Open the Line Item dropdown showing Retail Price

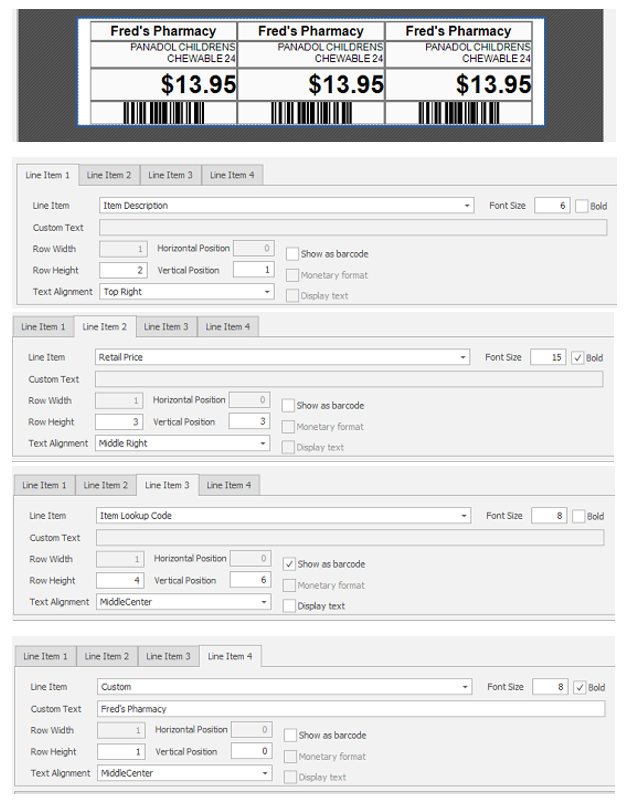282,357
